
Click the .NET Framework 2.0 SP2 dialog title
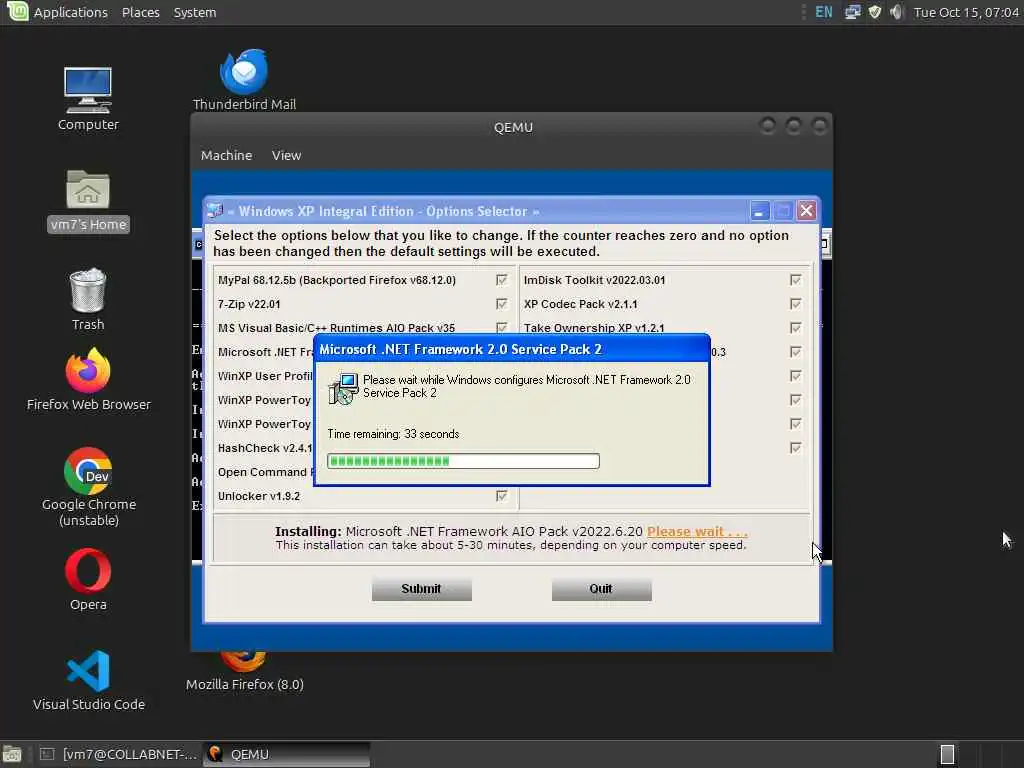pos(460,349)
